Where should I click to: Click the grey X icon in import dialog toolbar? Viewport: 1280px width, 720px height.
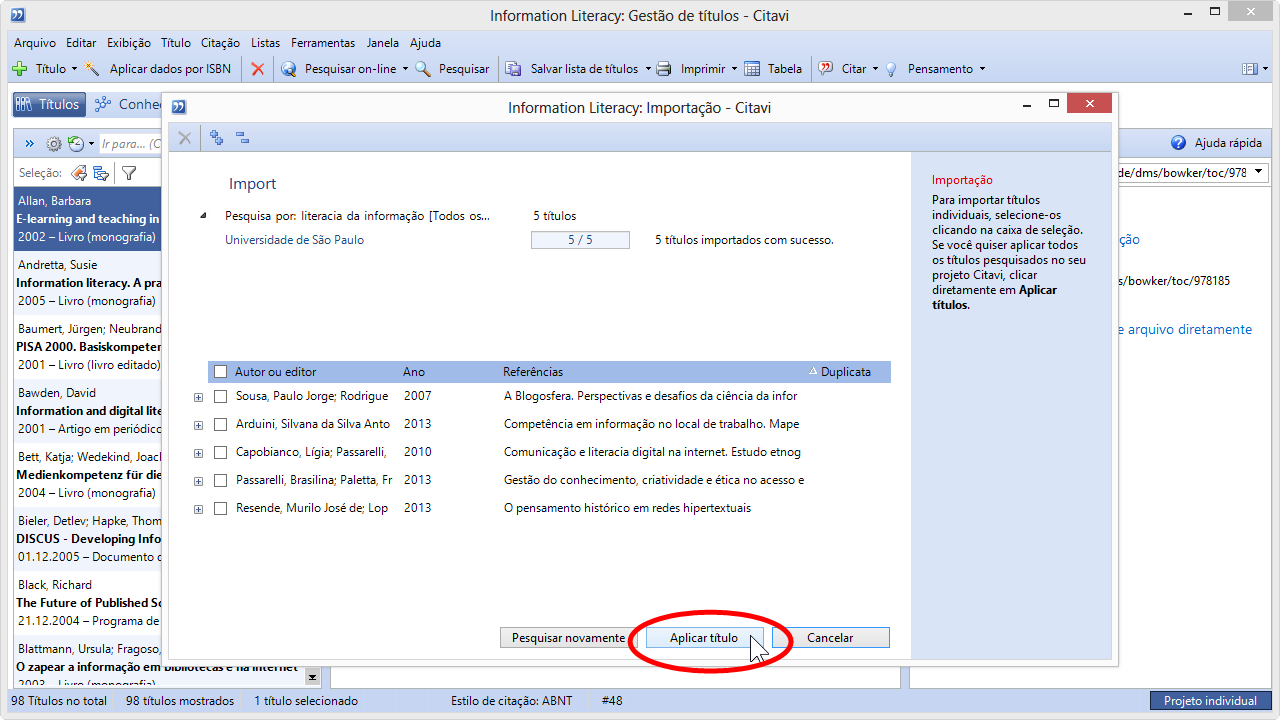pyautogui.click(x=185, y=138)
